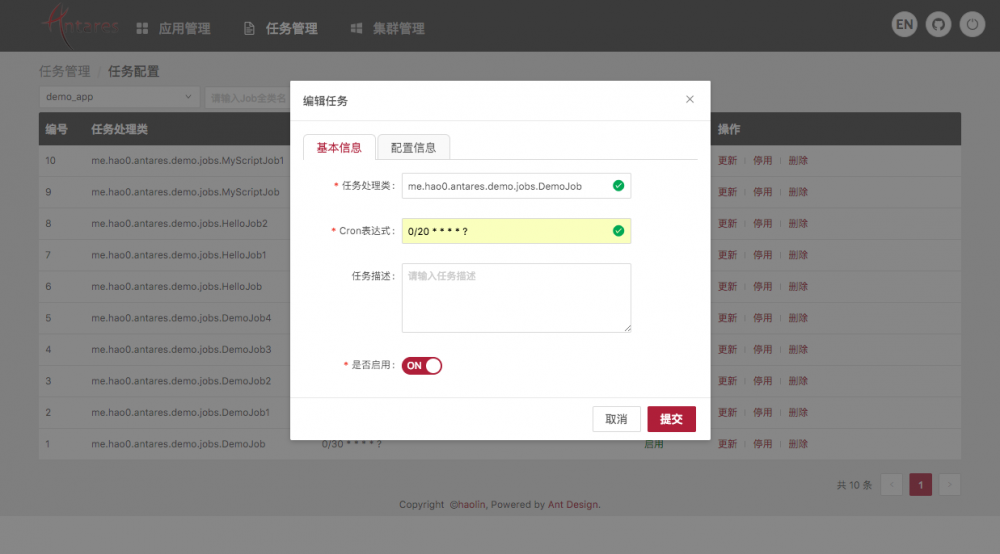Viewport: 1000px width, 554px height.
Task: Open the 任务管理 menu
Action: 281,29
